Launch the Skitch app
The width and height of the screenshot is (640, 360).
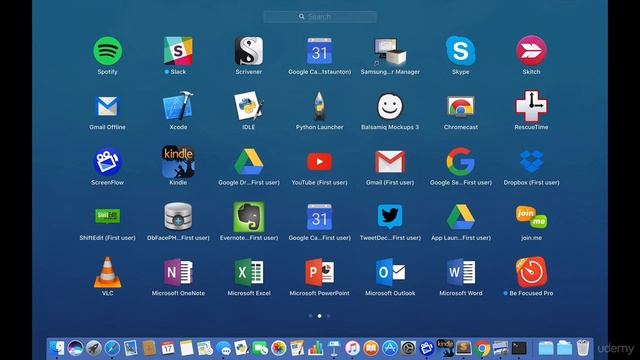[531, 51]
